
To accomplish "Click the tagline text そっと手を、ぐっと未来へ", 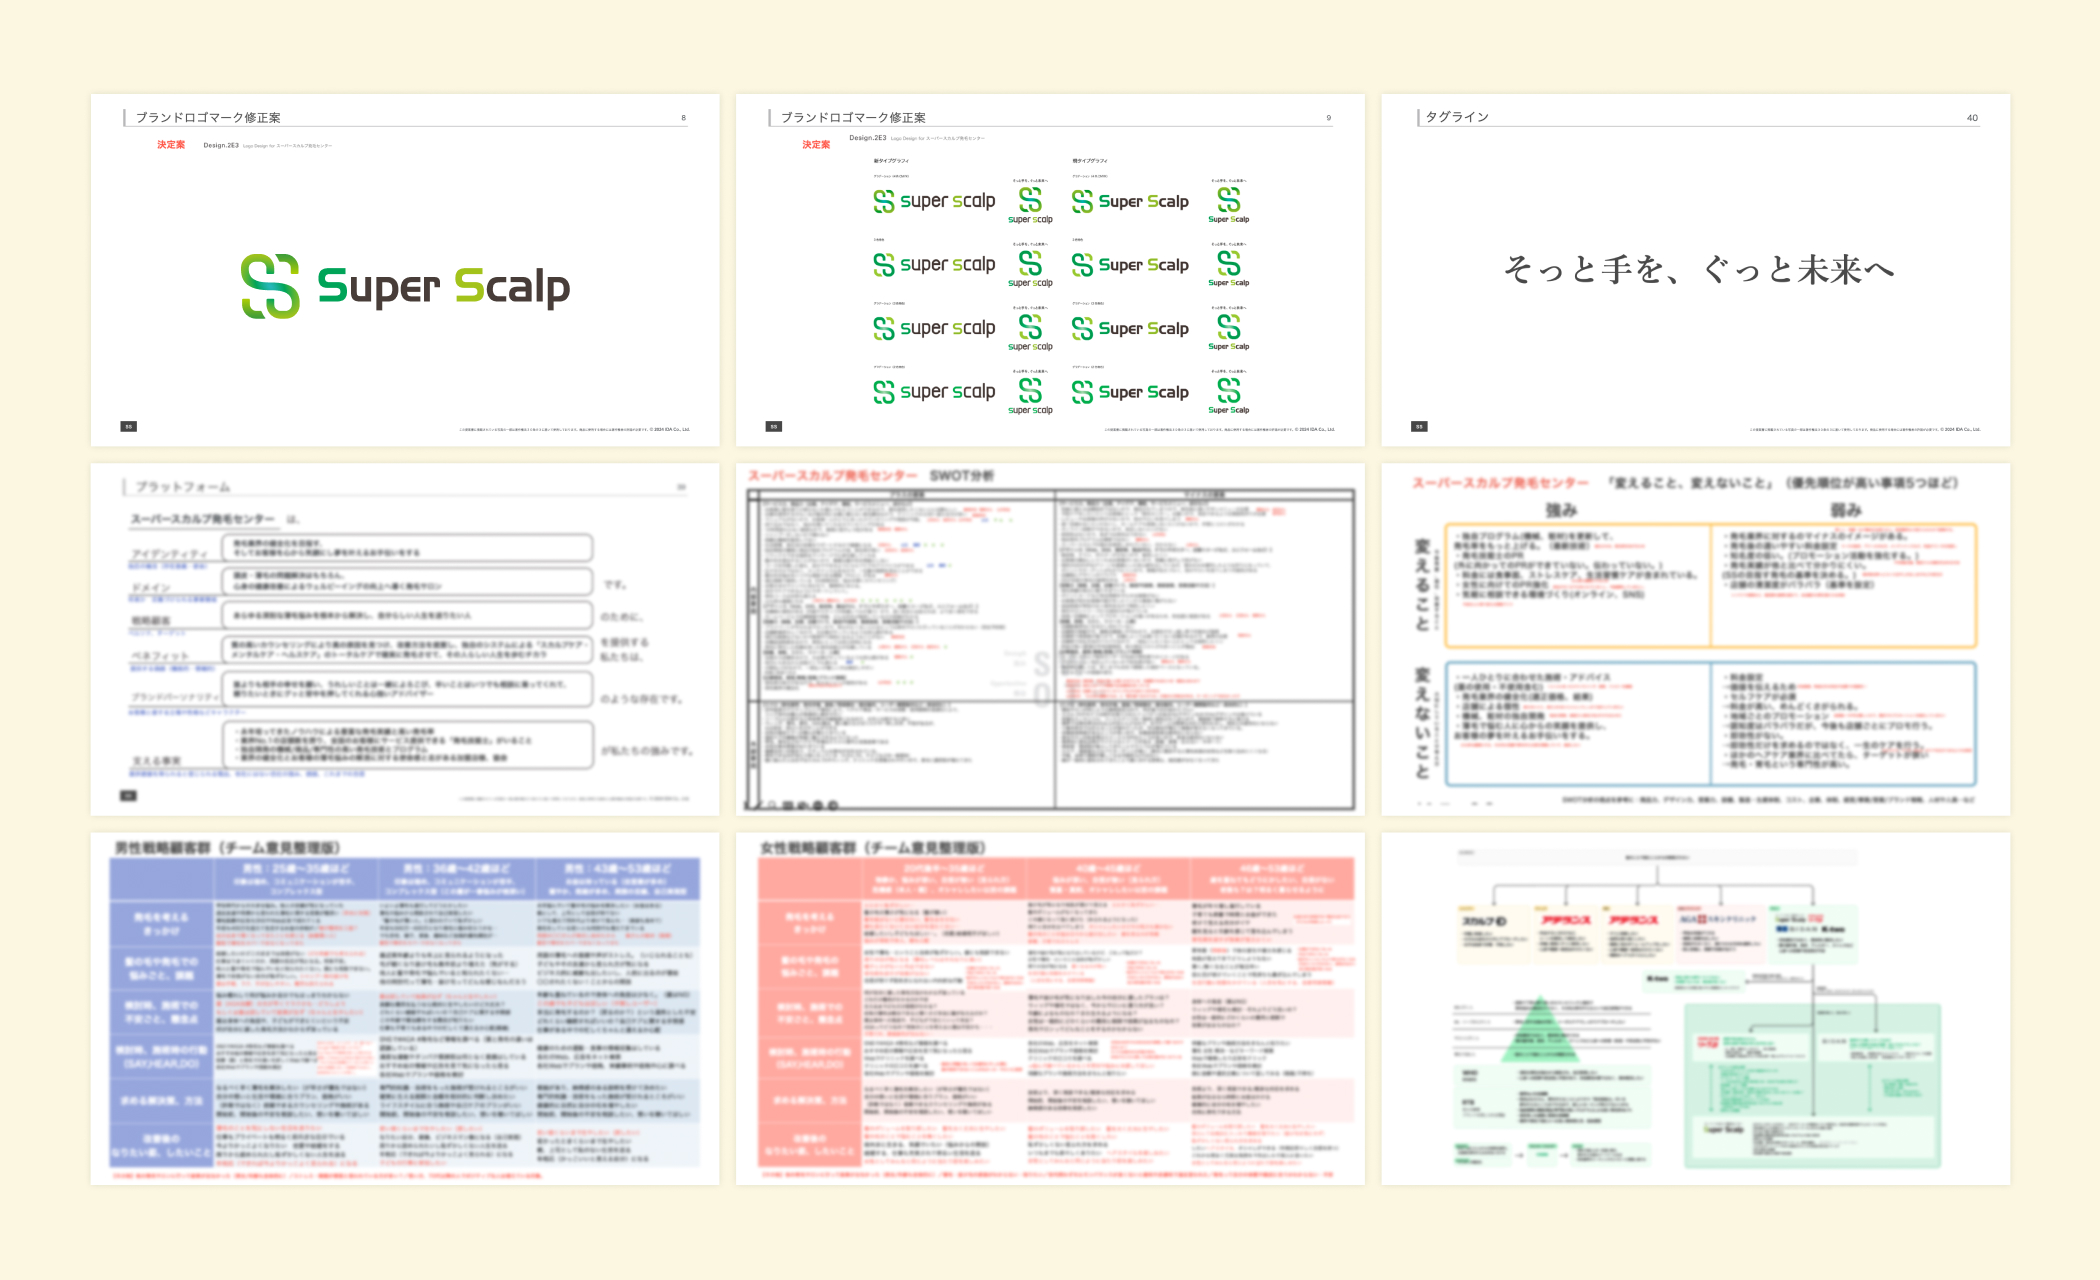I will [1698, 269].
